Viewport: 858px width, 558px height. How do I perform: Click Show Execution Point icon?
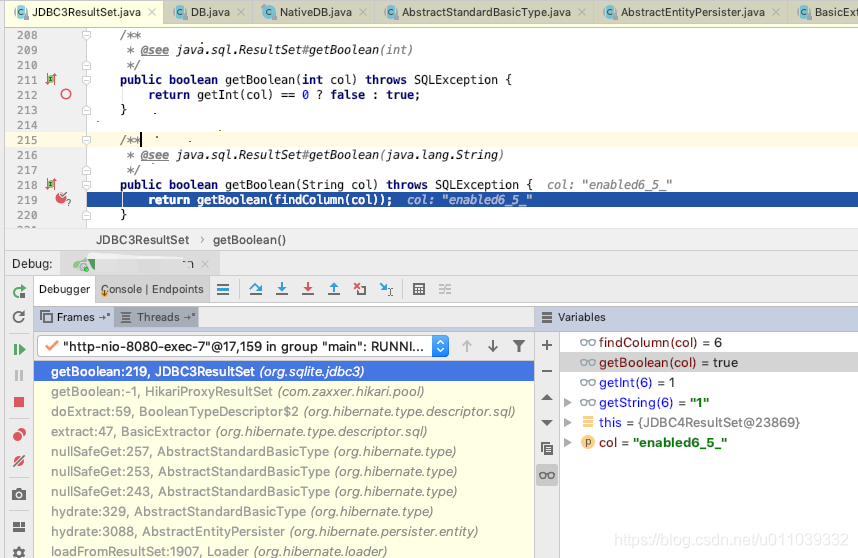[x=223, y=289]
